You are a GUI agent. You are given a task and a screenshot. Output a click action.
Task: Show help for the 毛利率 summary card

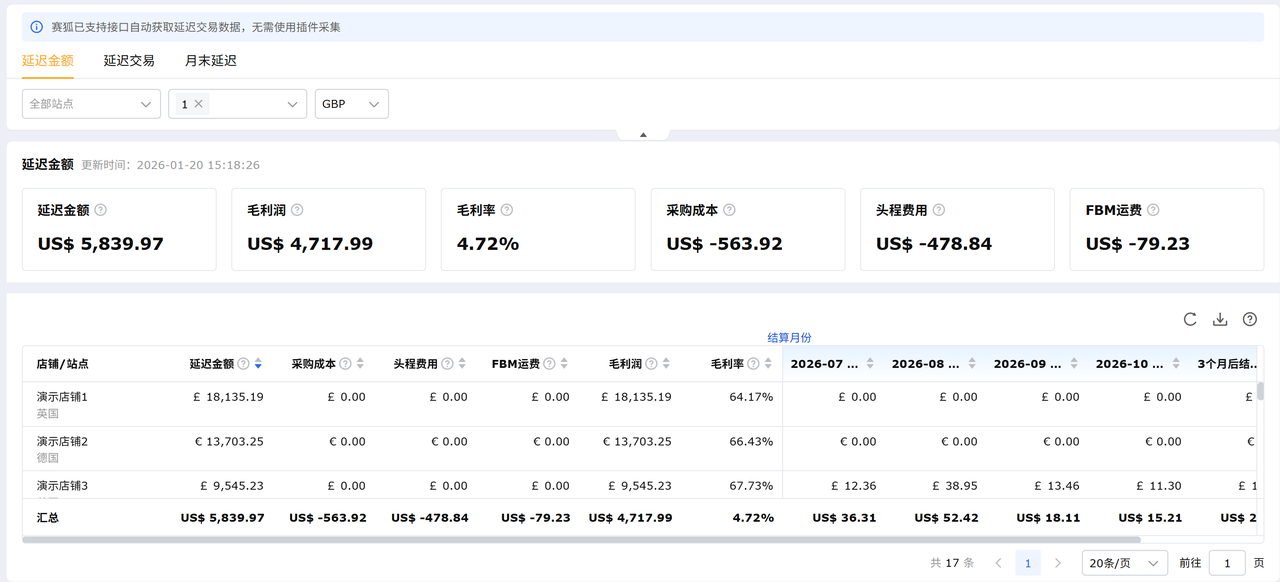pyautogui.click(x=507, y=210)
